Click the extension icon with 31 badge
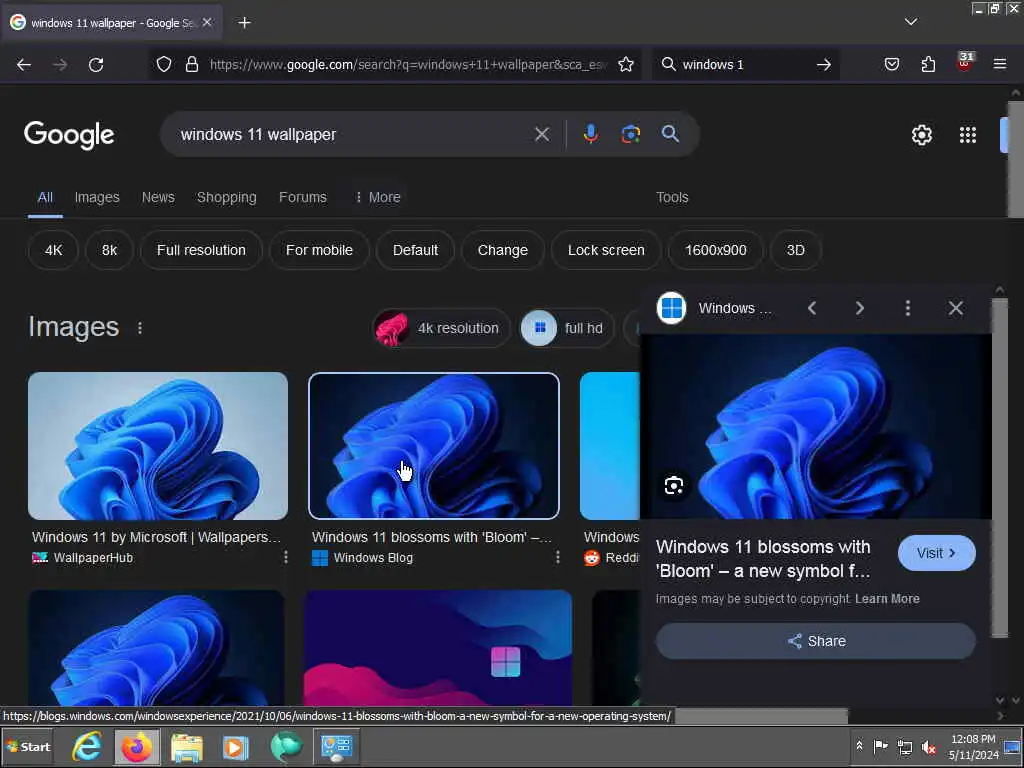The image size is (1024, 768). point(965,63)
